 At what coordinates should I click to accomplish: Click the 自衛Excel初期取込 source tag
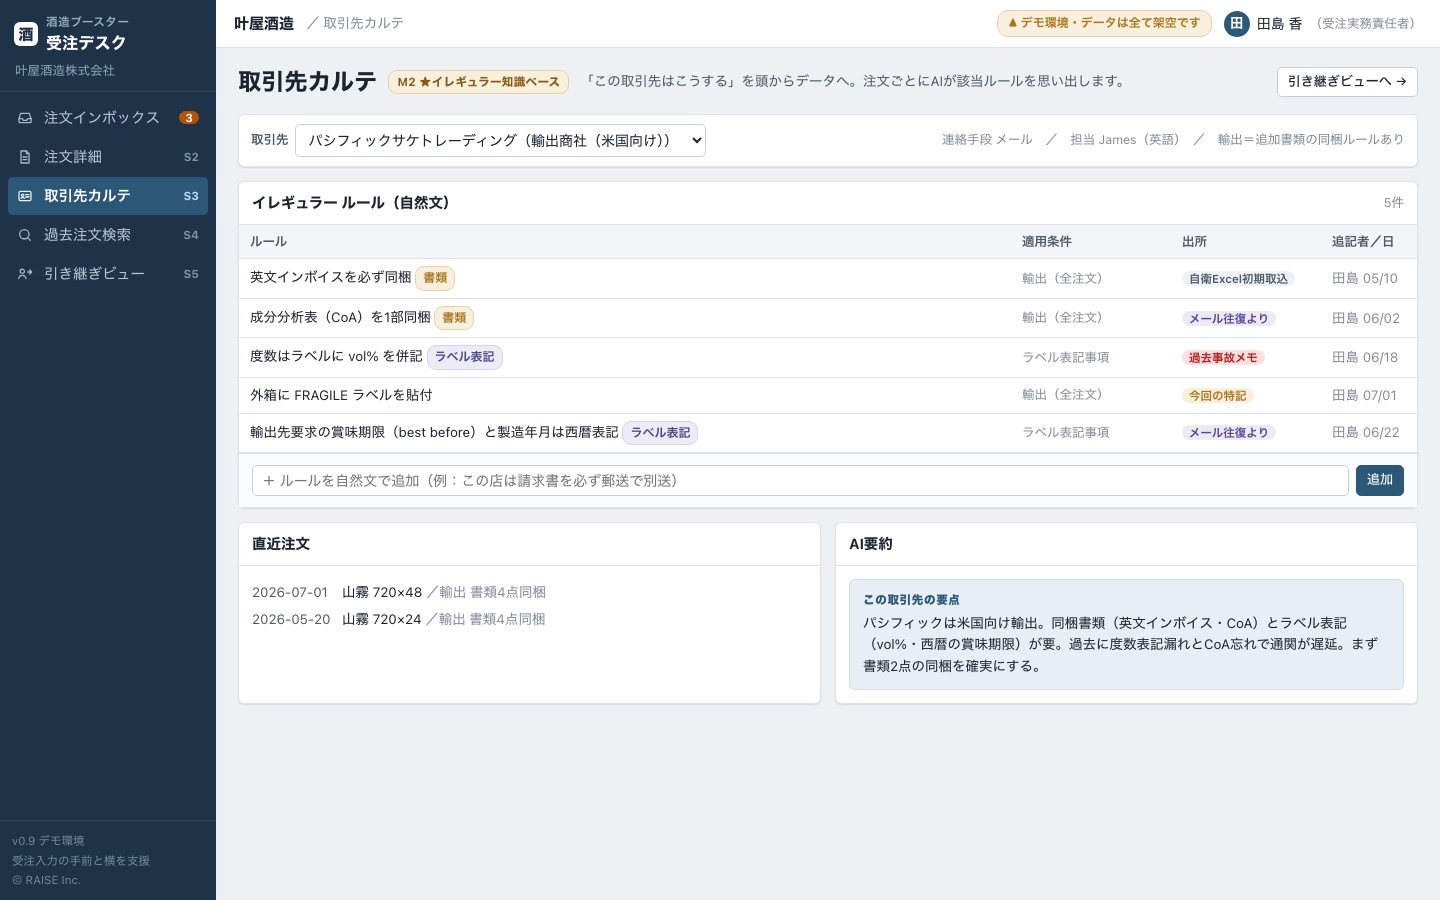coord(1238,279)
